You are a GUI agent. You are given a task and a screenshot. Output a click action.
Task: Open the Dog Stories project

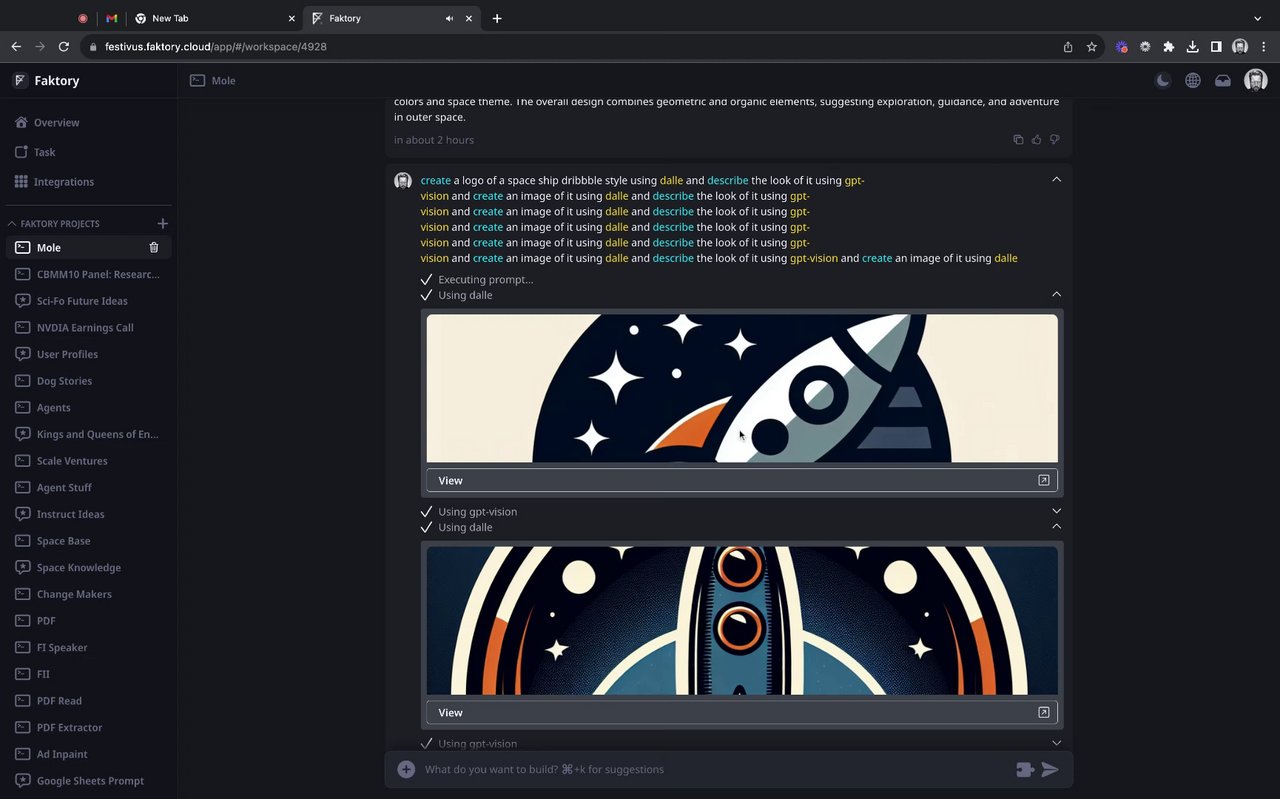[88, 381]
